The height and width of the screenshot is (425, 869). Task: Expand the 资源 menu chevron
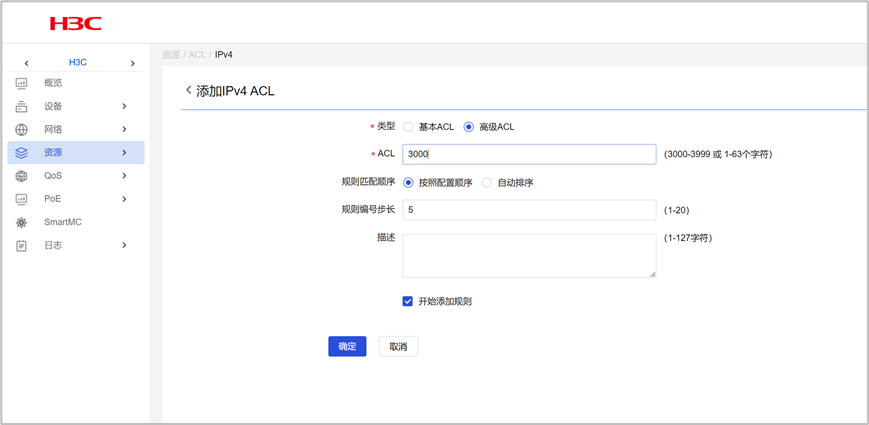pyautogui.click(x=124, y=152)
